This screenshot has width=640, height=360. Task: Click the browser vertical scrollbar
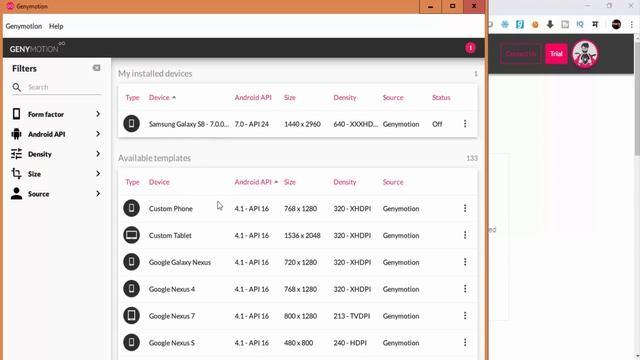(x=637, y=98)
